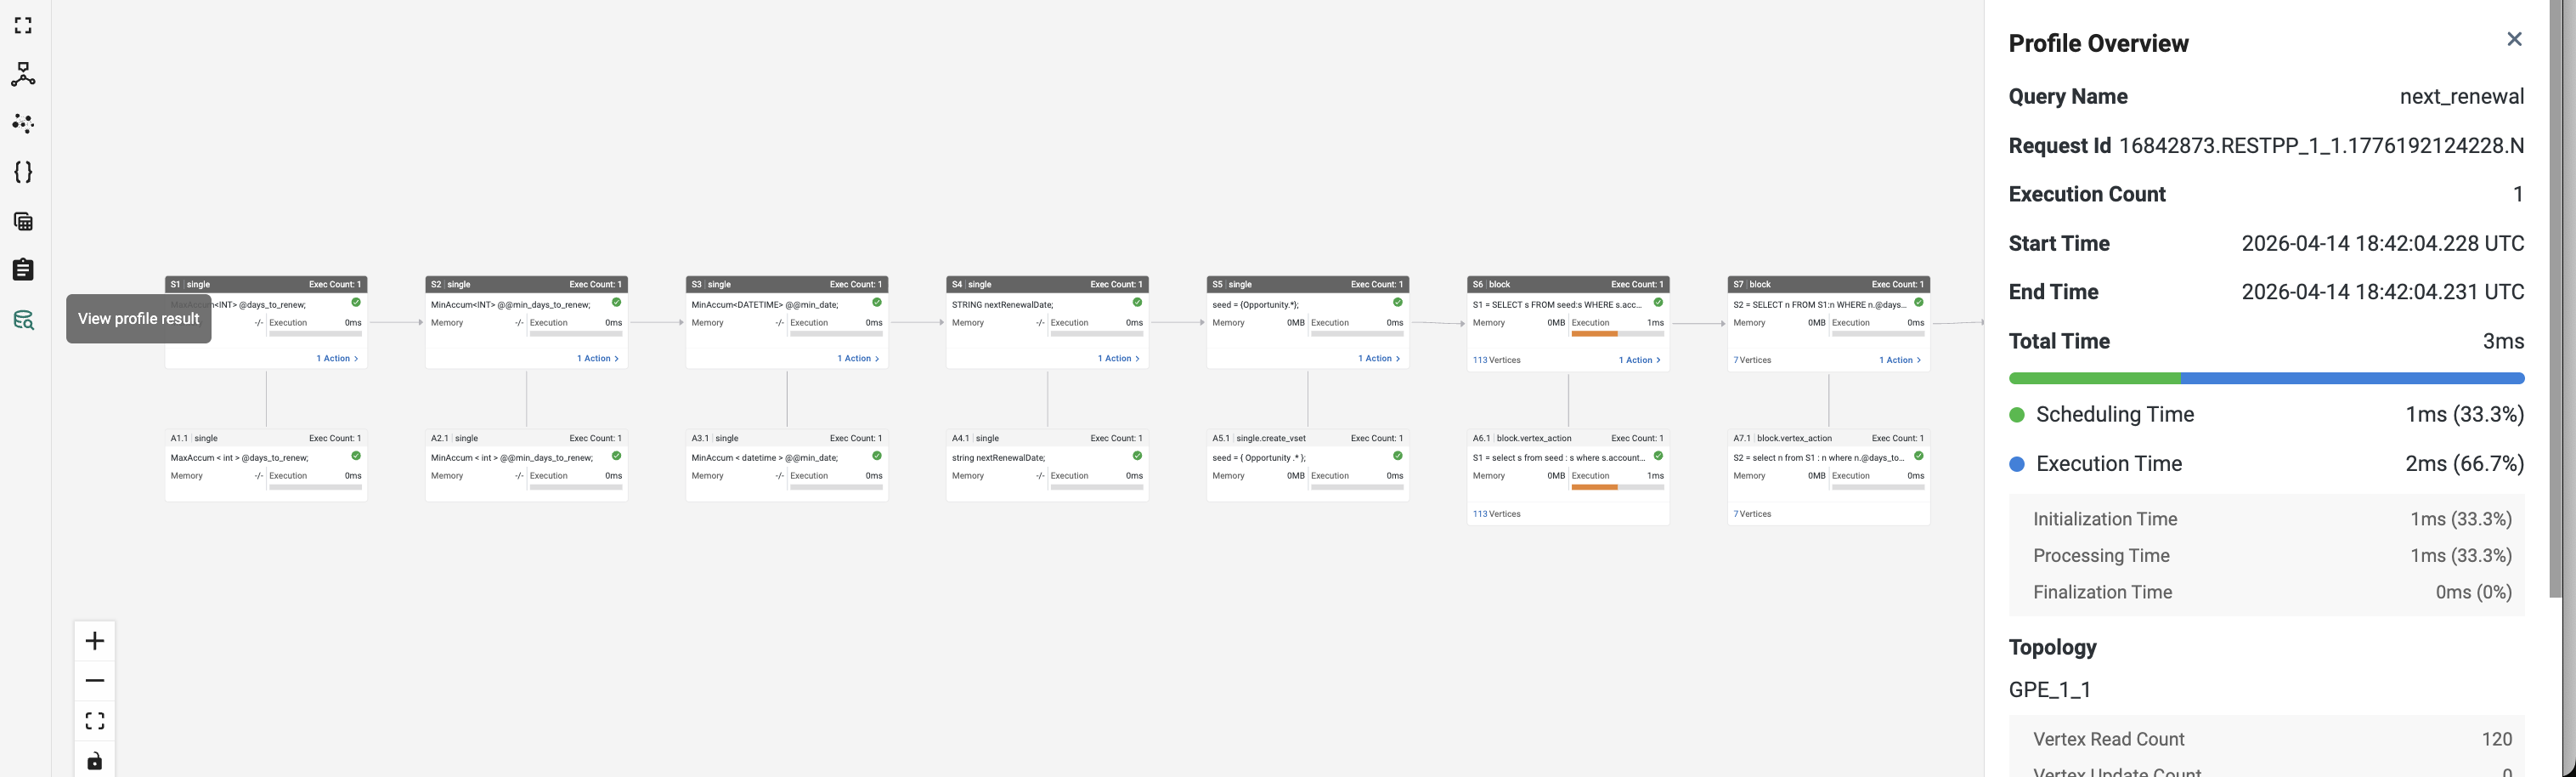The width and height of the screenshot is (2576, 777).
Task: Click the View profile result icon
Action: coord(23,320)
